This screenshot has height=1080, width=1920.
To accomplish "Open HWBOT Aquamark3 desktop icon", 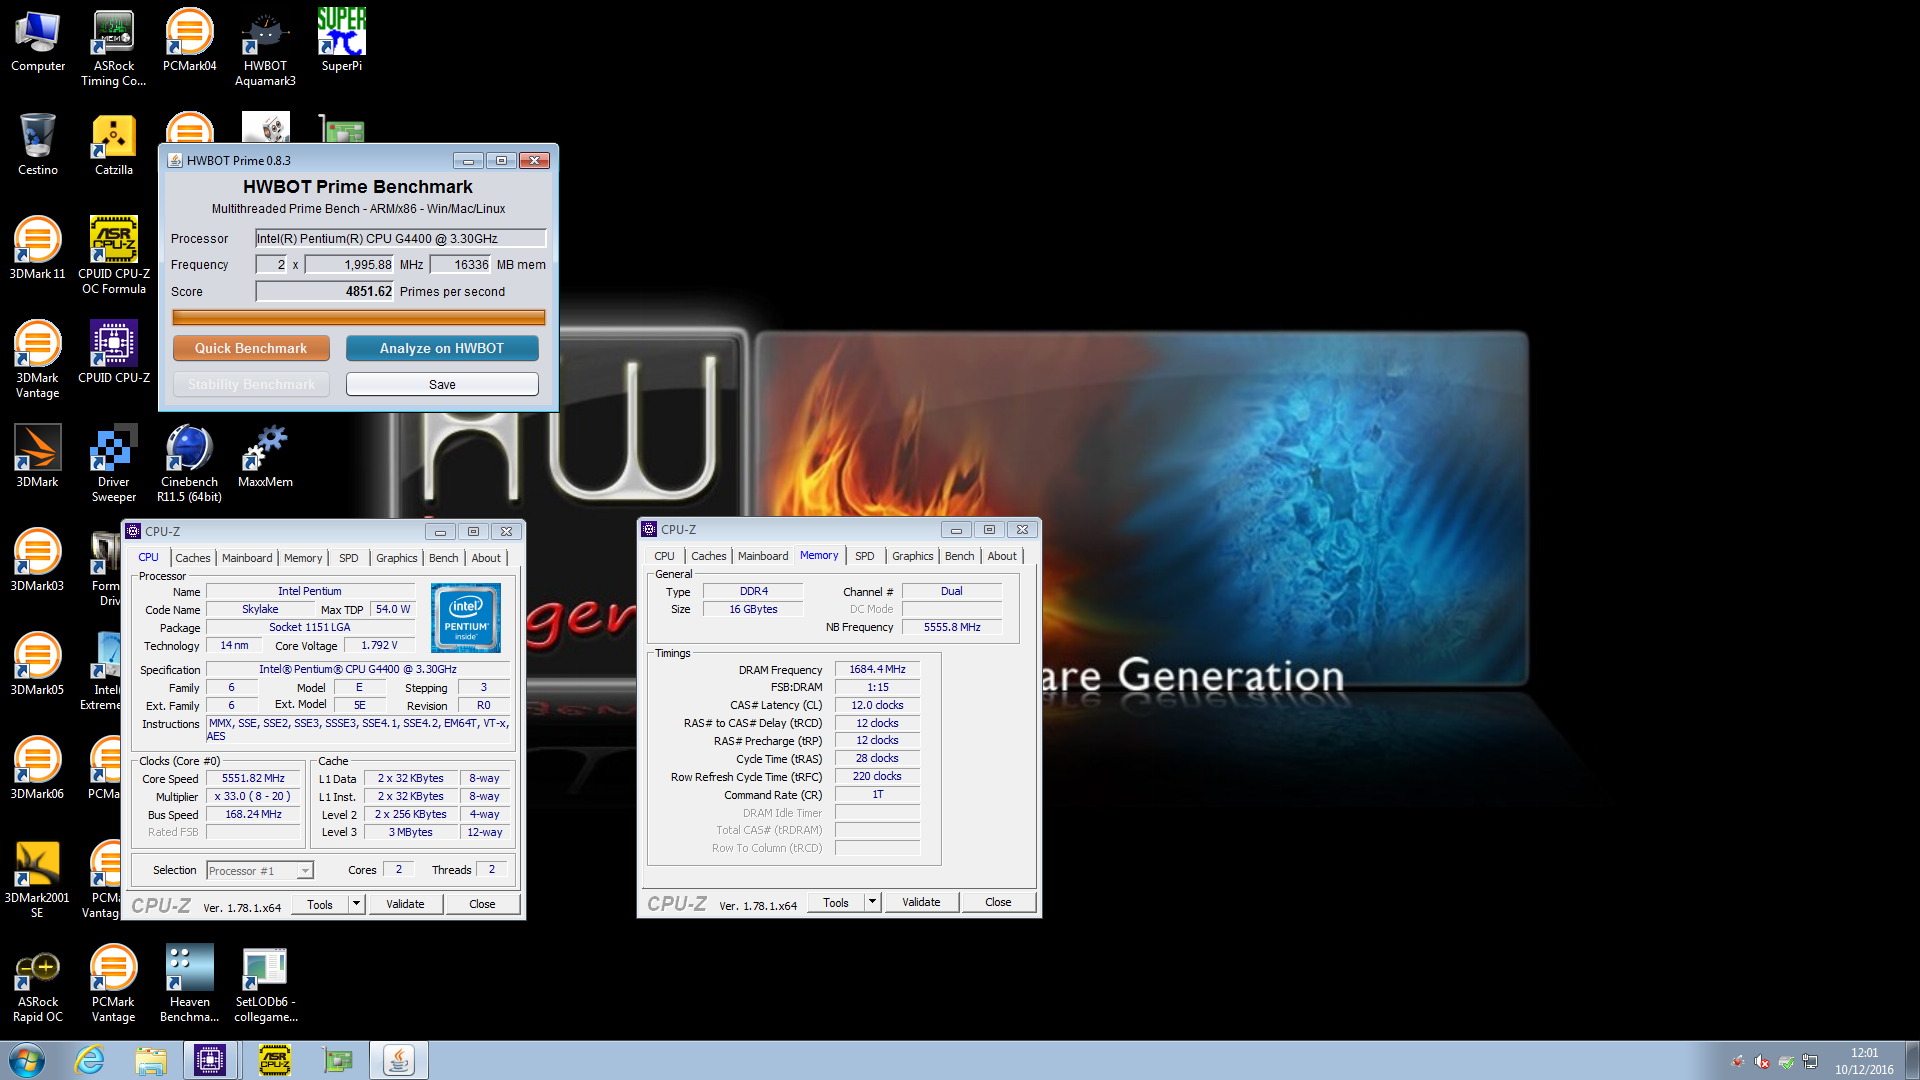I will coord(265,48).
